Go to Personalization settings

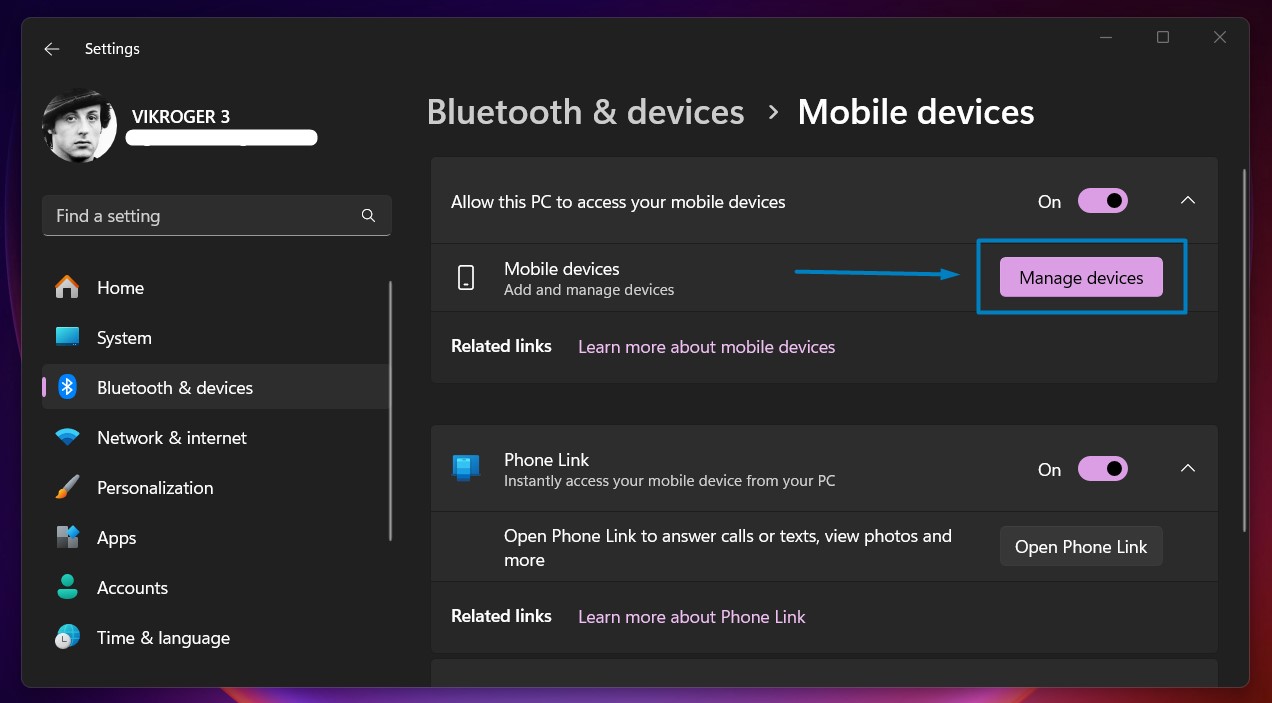[x=215, y=488]
